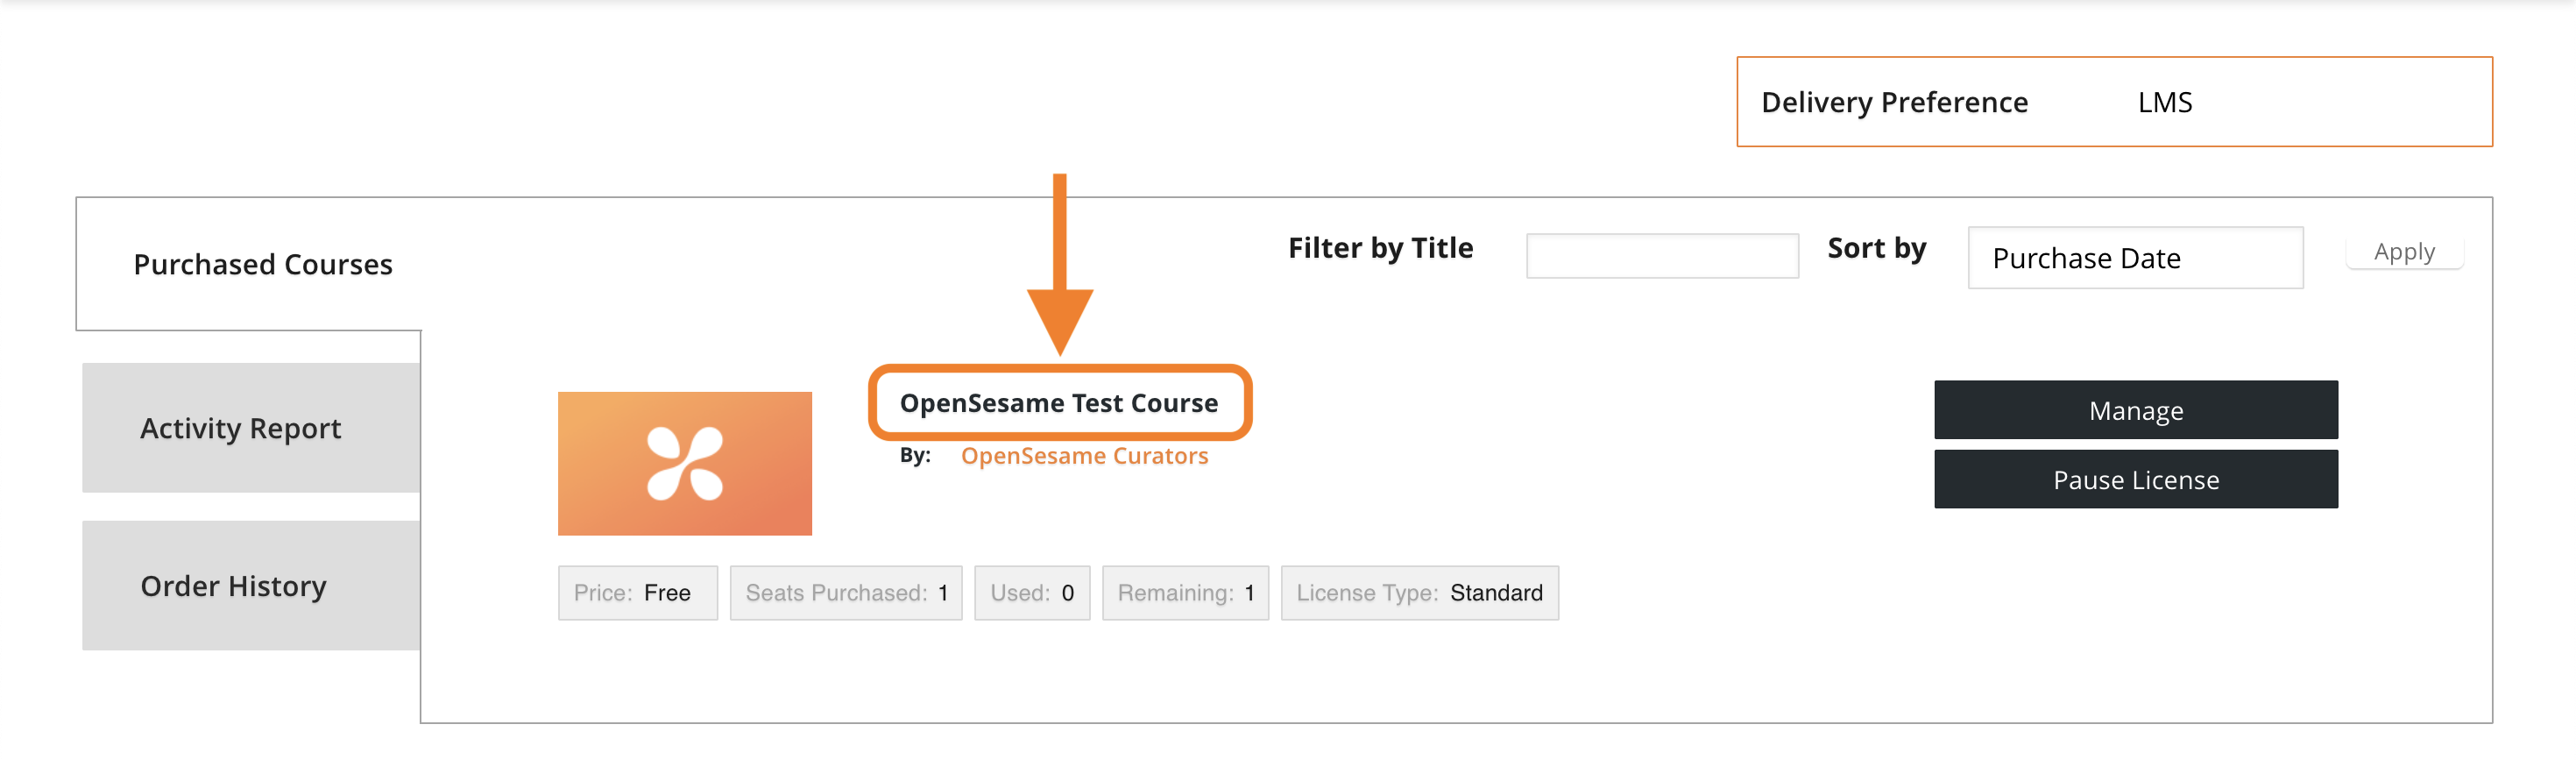This screenshot has width=2576, height=760.
Task: Pause the license for this course
Action: coord(2136,479)
